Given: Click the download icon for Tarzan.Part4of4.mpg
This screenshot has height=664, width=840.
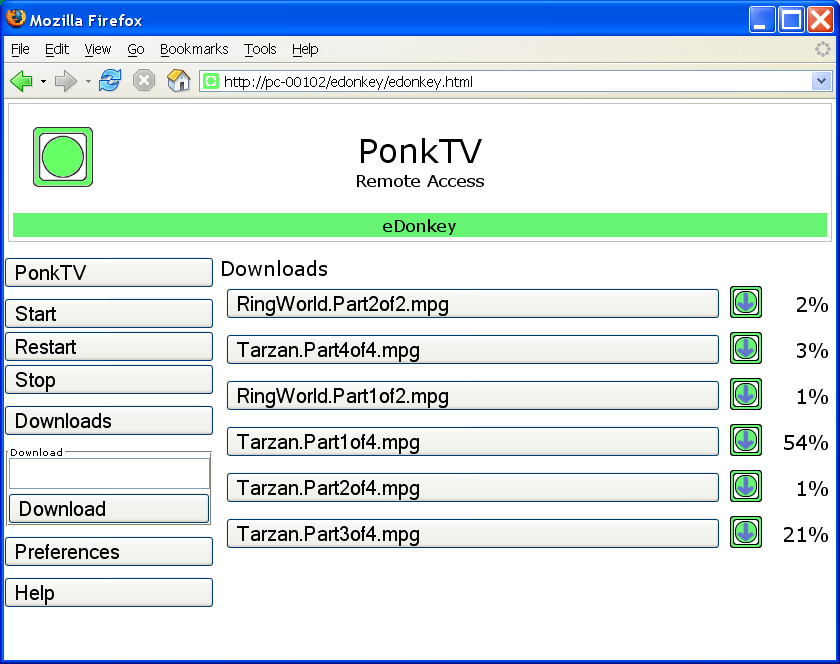Looking at the screenshot, I should point(746,348).
